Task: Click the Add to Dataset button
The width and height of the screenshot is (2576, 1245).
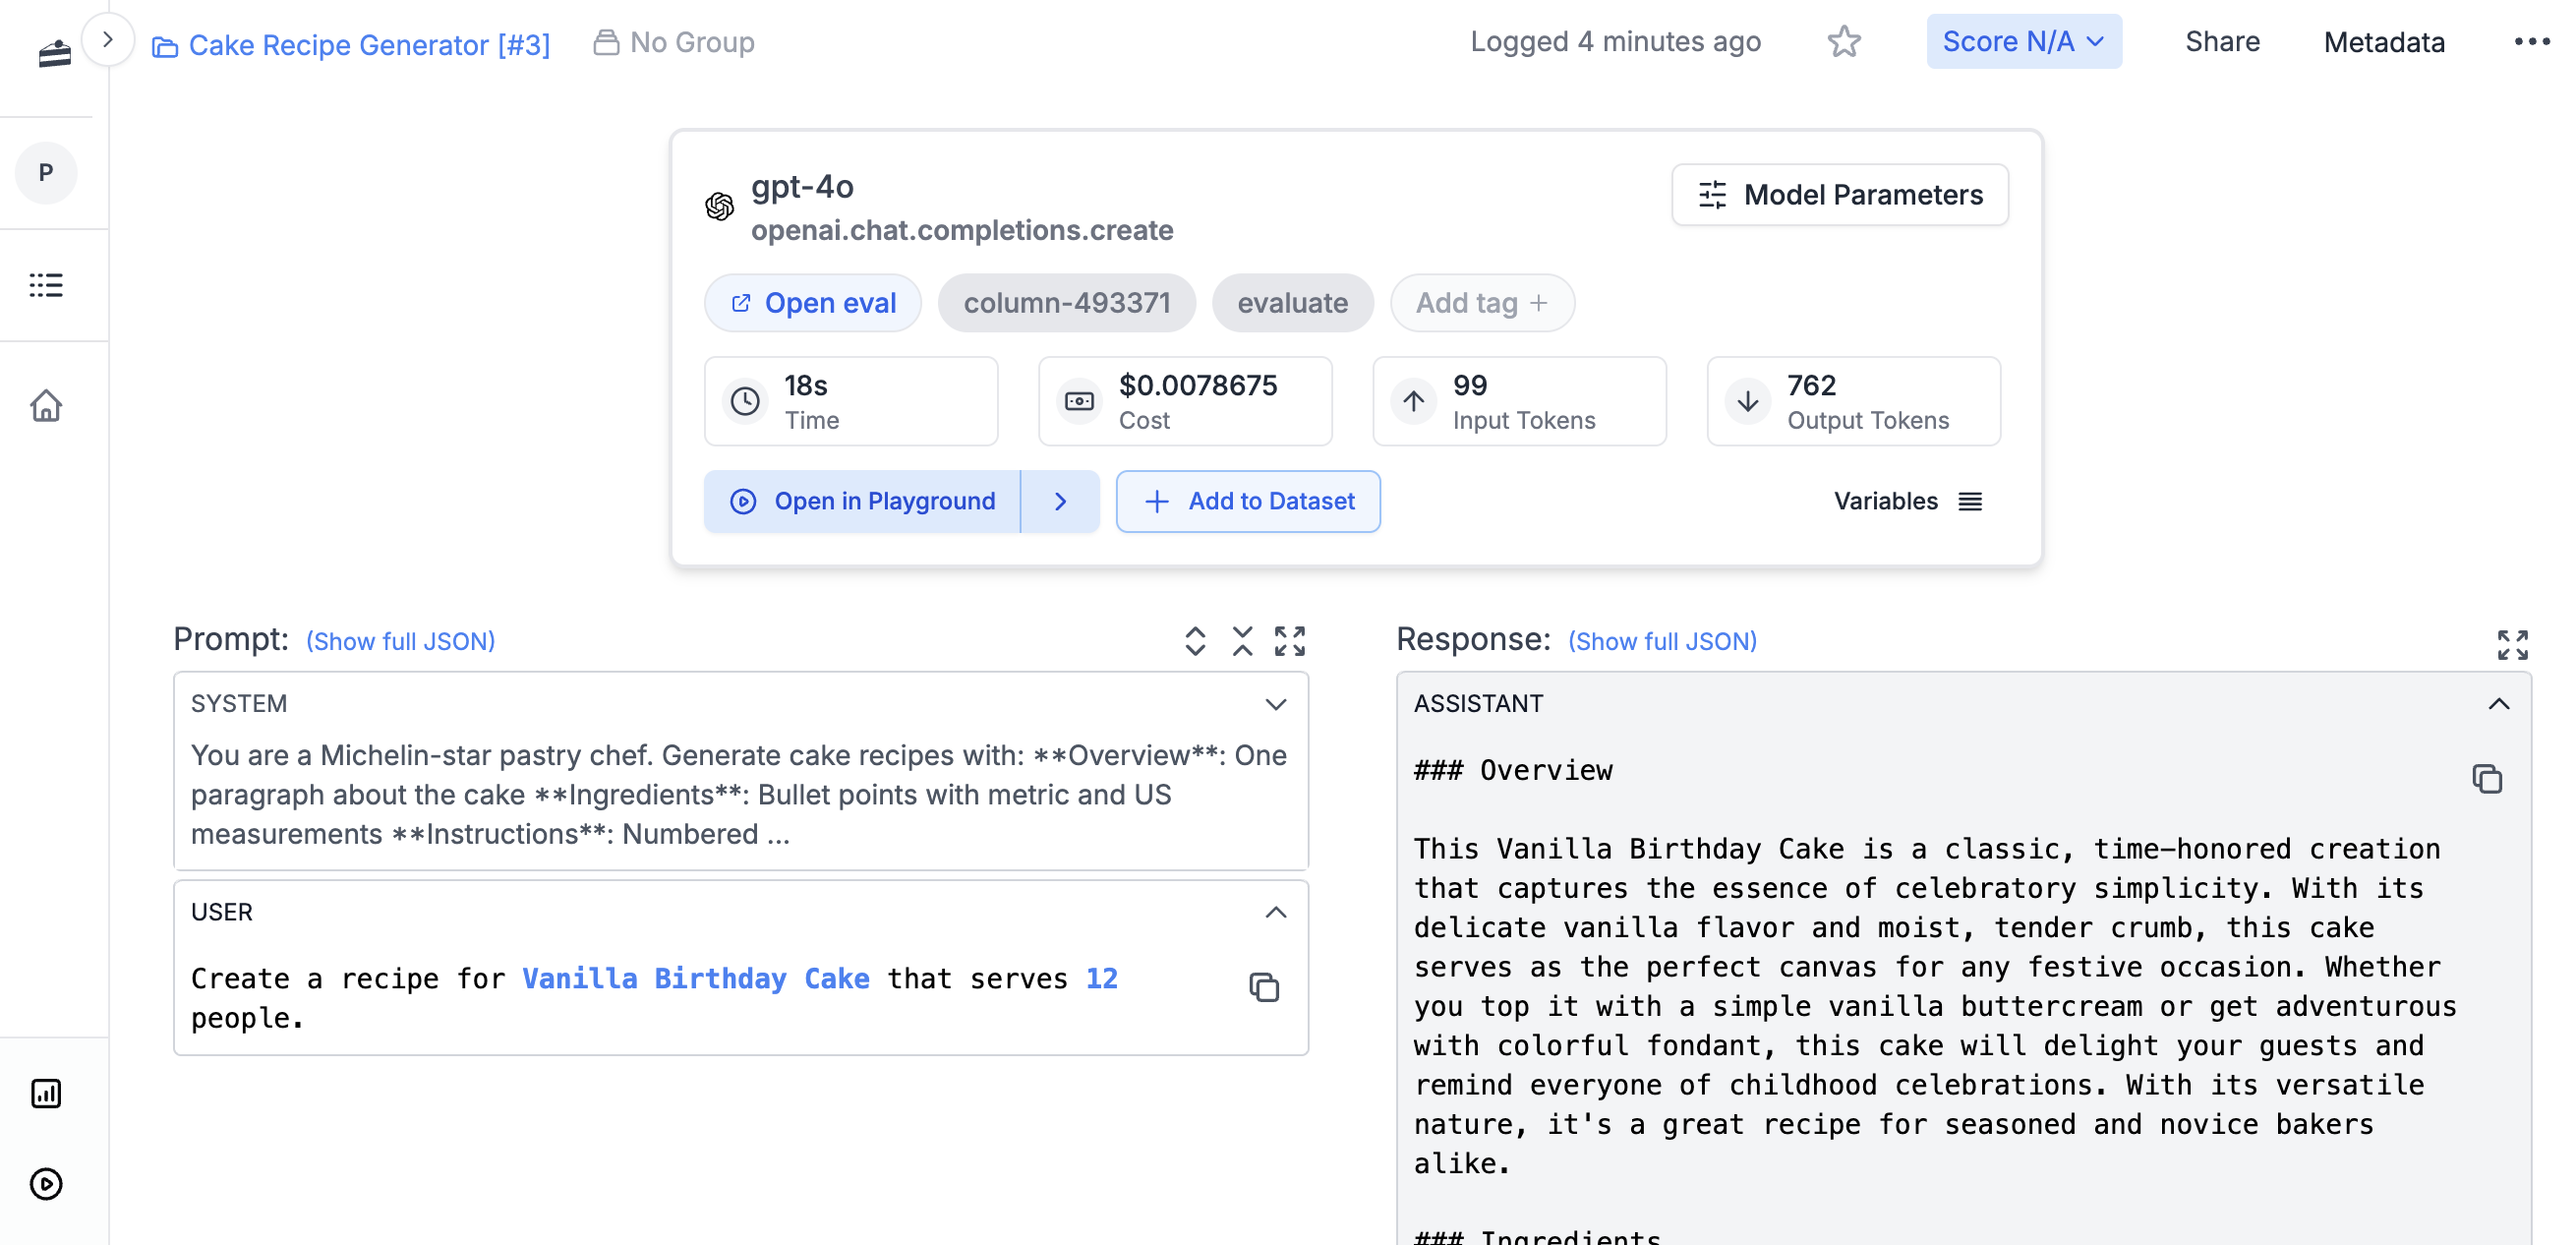Action: point(1248,501)
